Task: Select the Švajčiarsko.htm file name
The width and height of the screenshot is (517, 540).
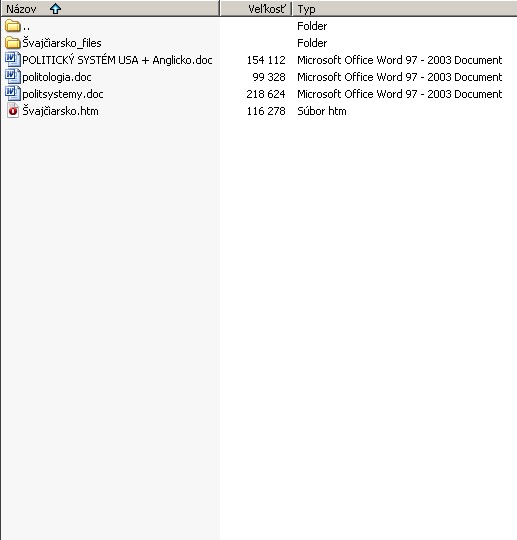Action: coord(60,111)
